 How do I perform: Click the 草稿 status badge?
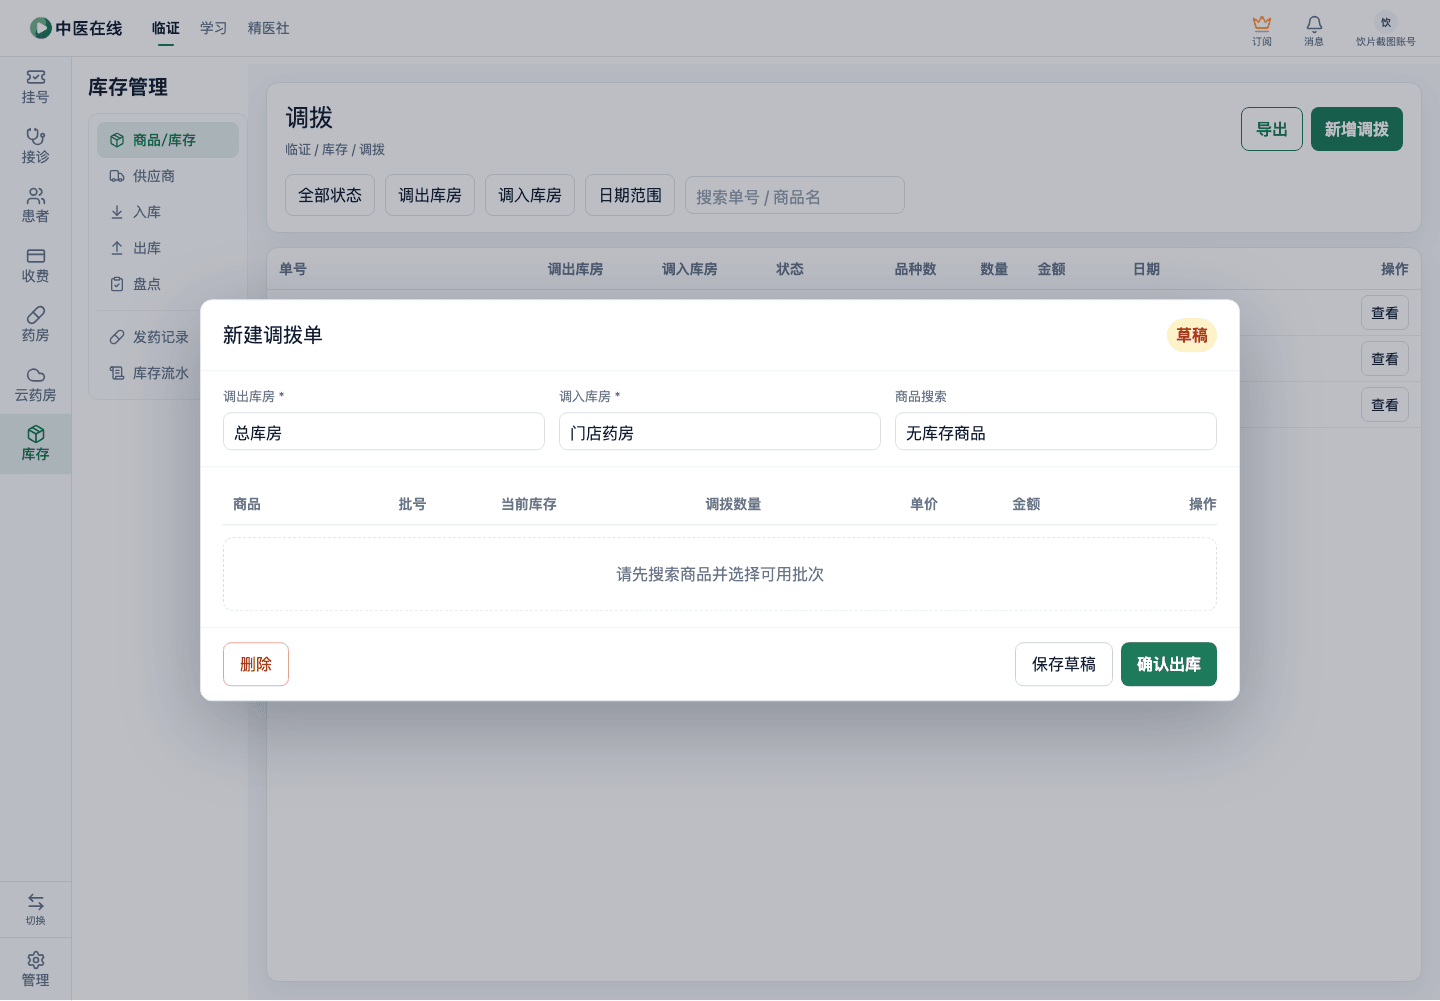1192,335
